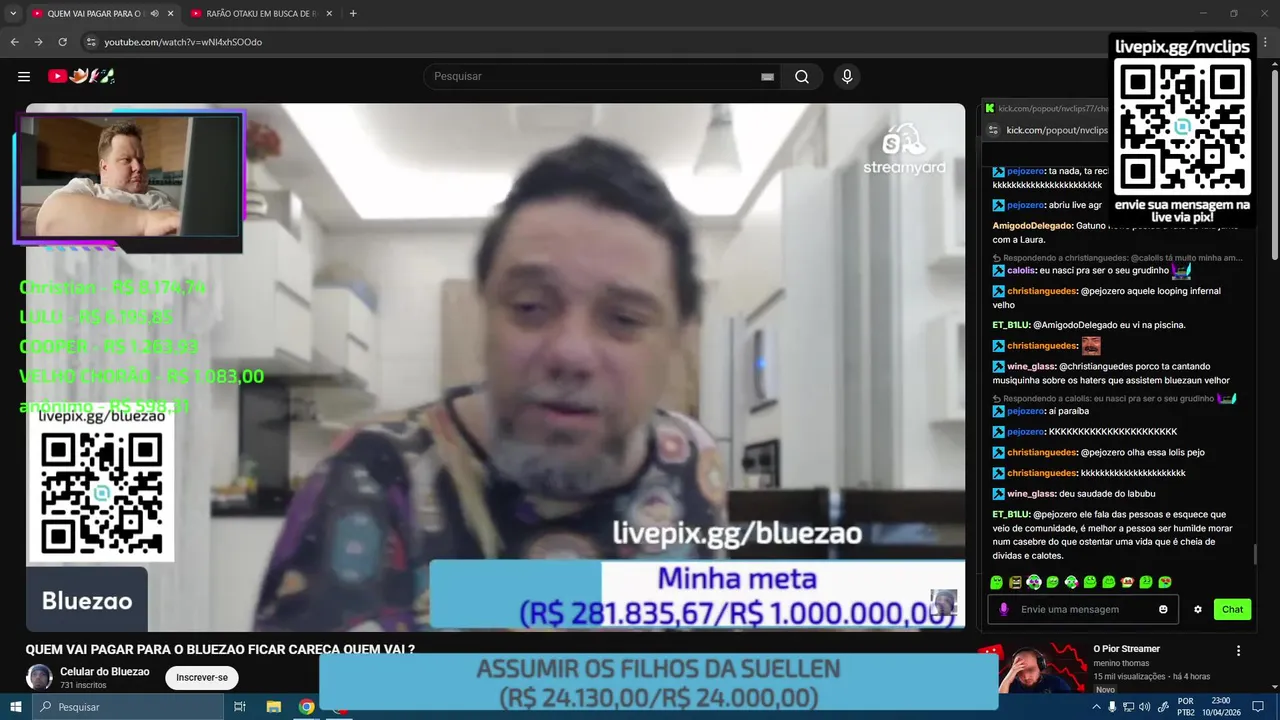This screenshot has height=720, width=1280.
Task: Send message with the green Chat button
Action: (1232, 609)
